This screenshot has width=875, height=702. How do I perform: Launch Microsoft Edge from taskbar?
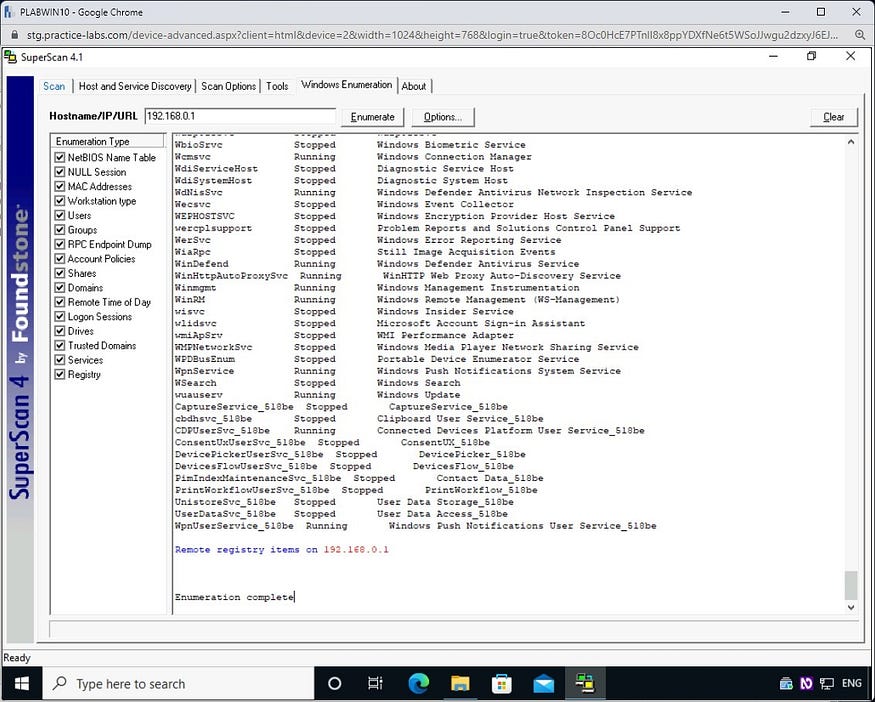419,683
